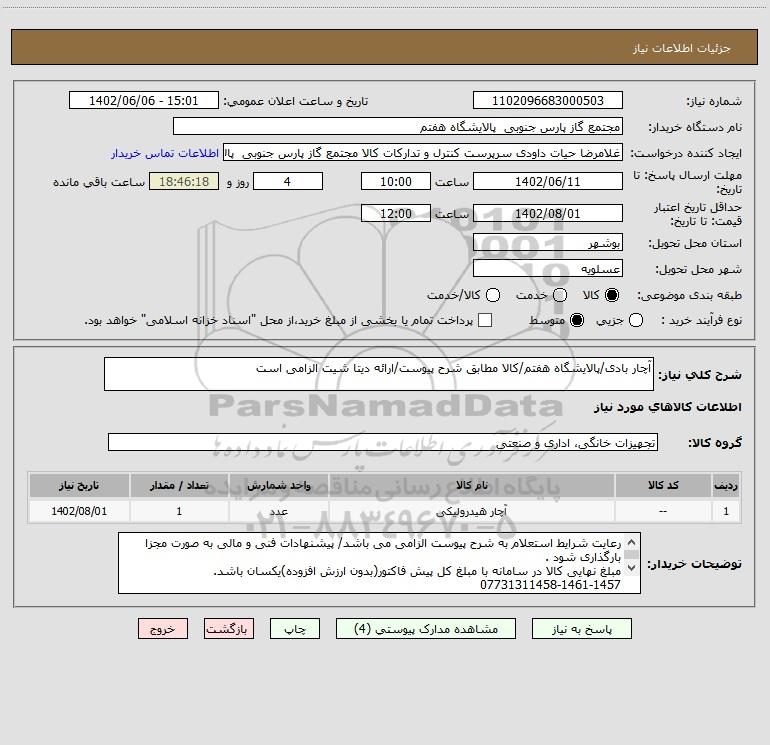770x745 pixels.
Task: Click general description text area آچار بادی
Action: tap(379, 374)
